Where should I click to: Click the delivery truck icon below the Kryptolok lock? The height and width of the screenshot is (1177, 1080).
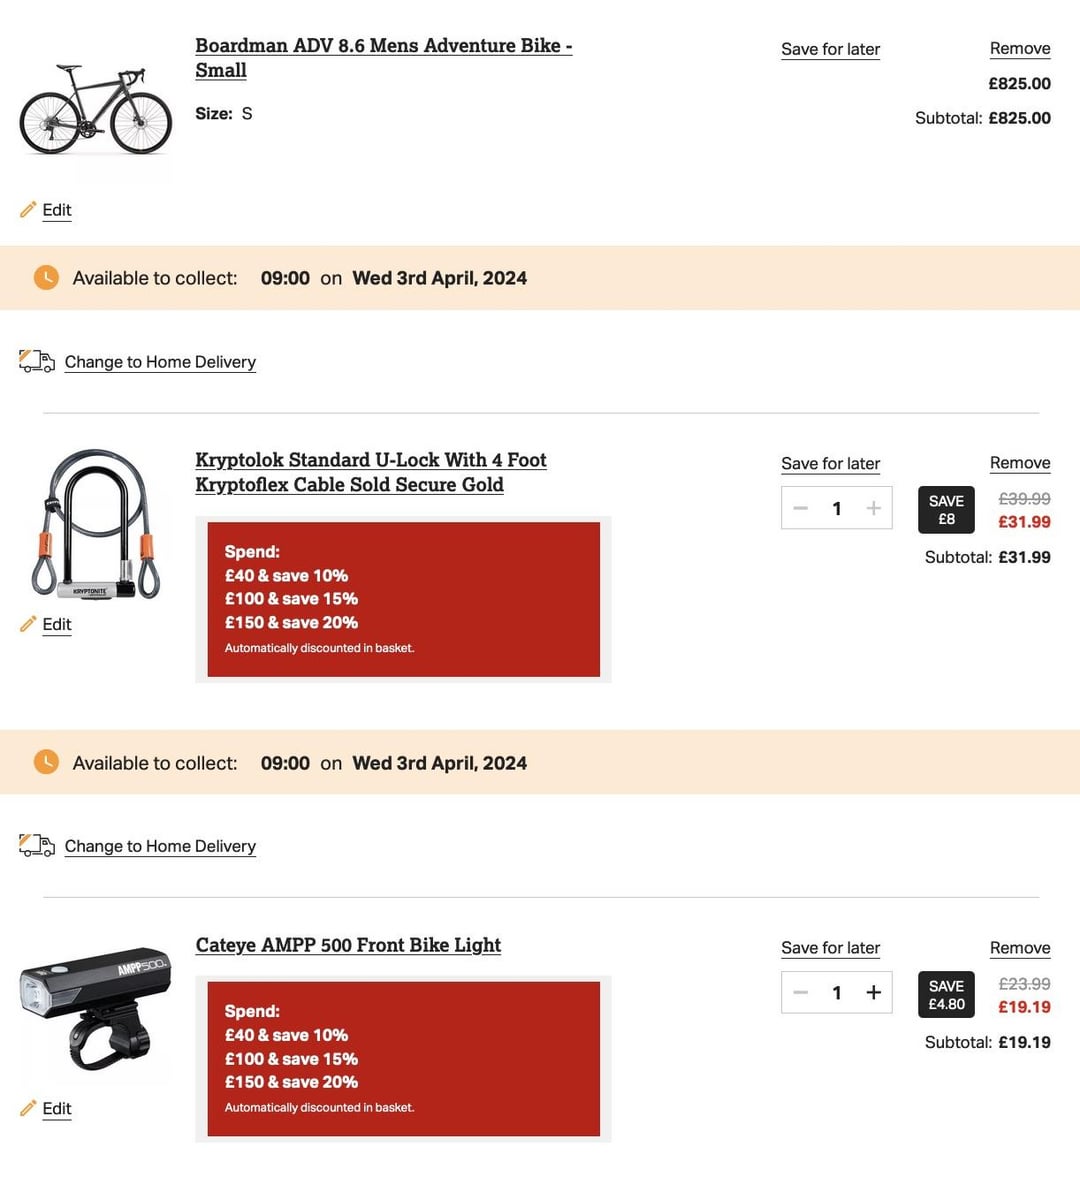(37, 845)
